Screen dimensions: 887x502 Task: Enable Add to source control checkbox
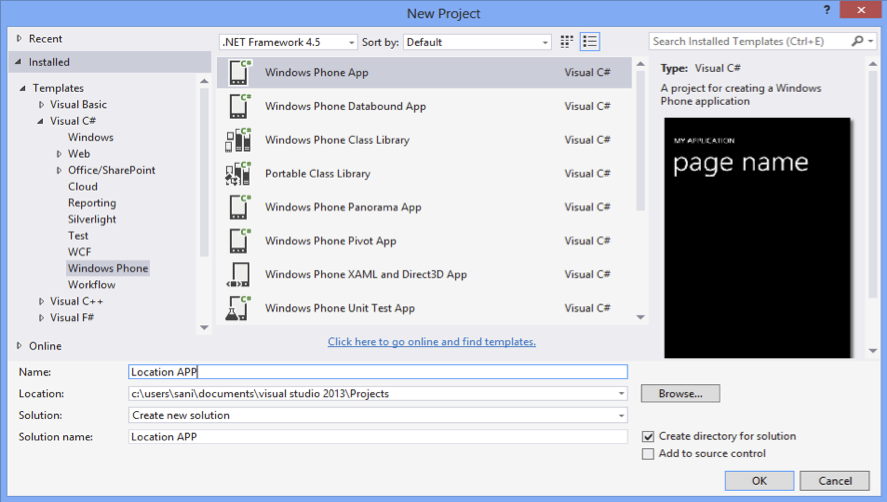coord(648,454)
